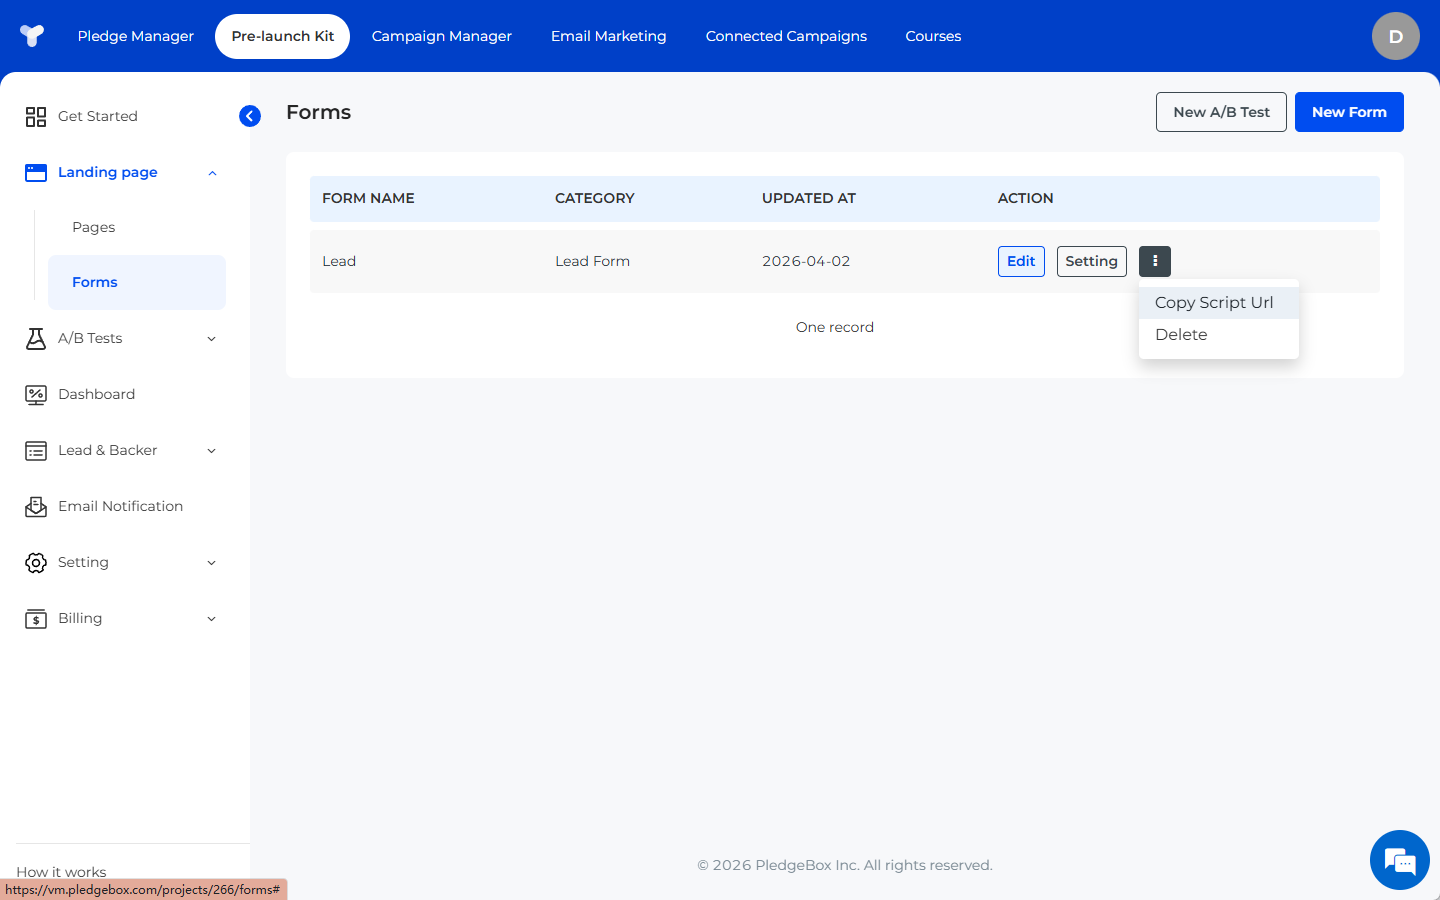1440x900 pixels.
Task: Open the live chat bubble icon
Action: 1399,860
